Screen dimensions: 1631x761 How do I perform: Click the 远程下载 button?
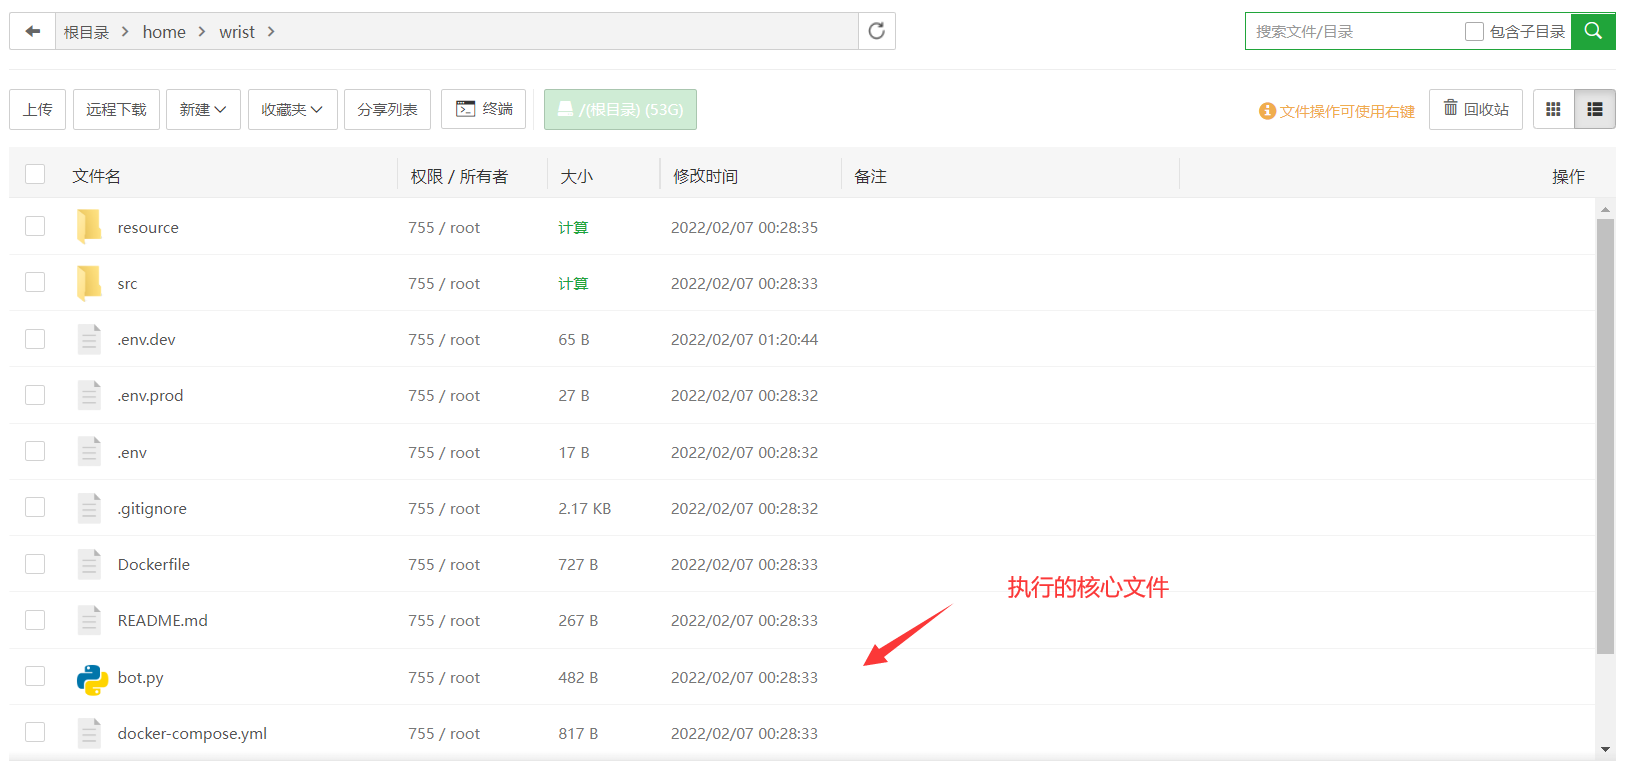coord(116,109)
